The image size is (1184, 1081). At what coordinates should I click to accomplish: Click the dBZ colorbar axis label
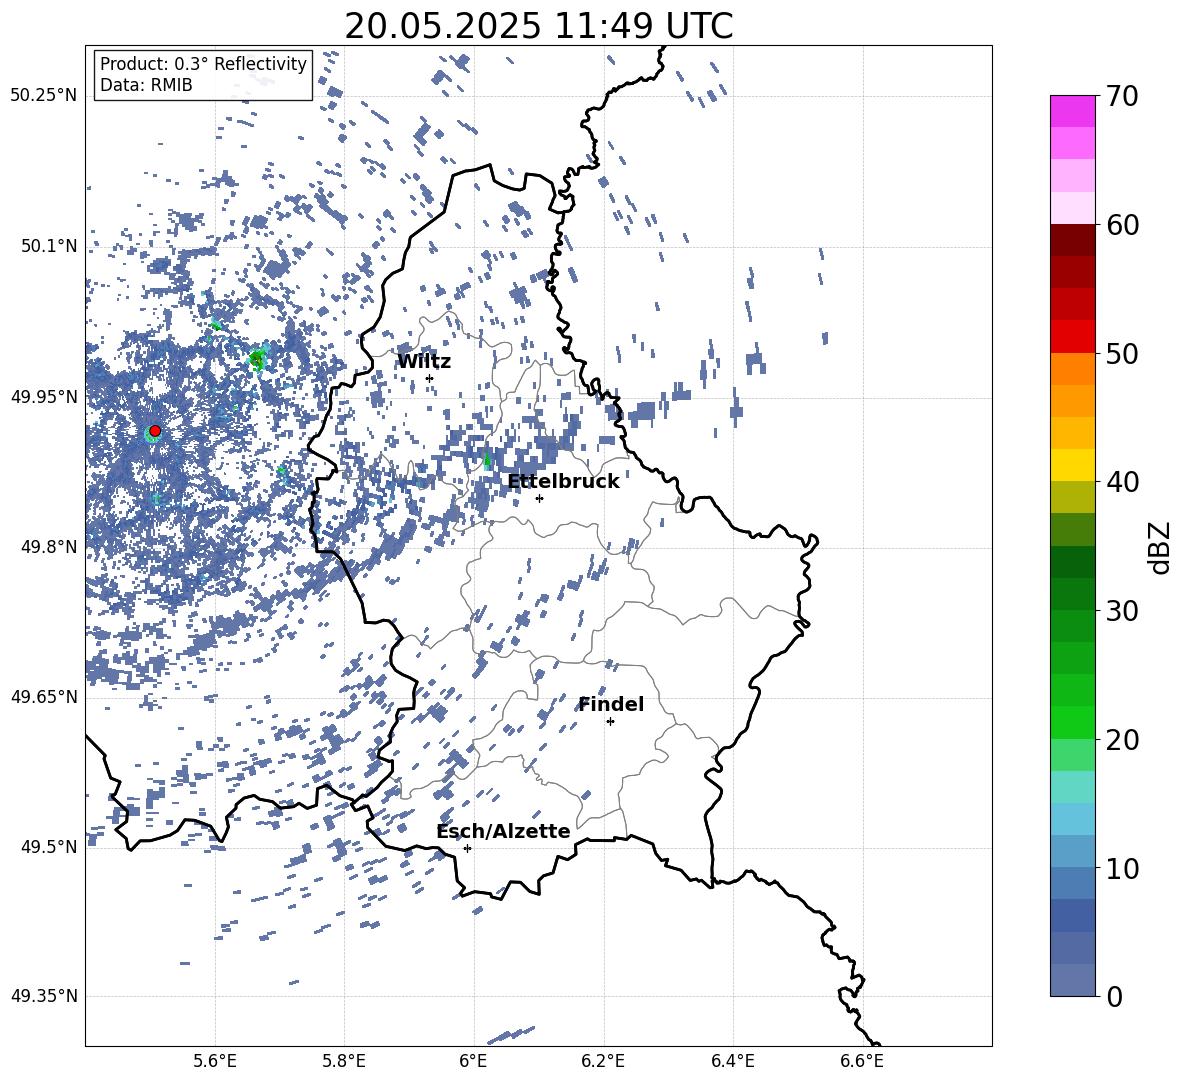click(1159, 547)
